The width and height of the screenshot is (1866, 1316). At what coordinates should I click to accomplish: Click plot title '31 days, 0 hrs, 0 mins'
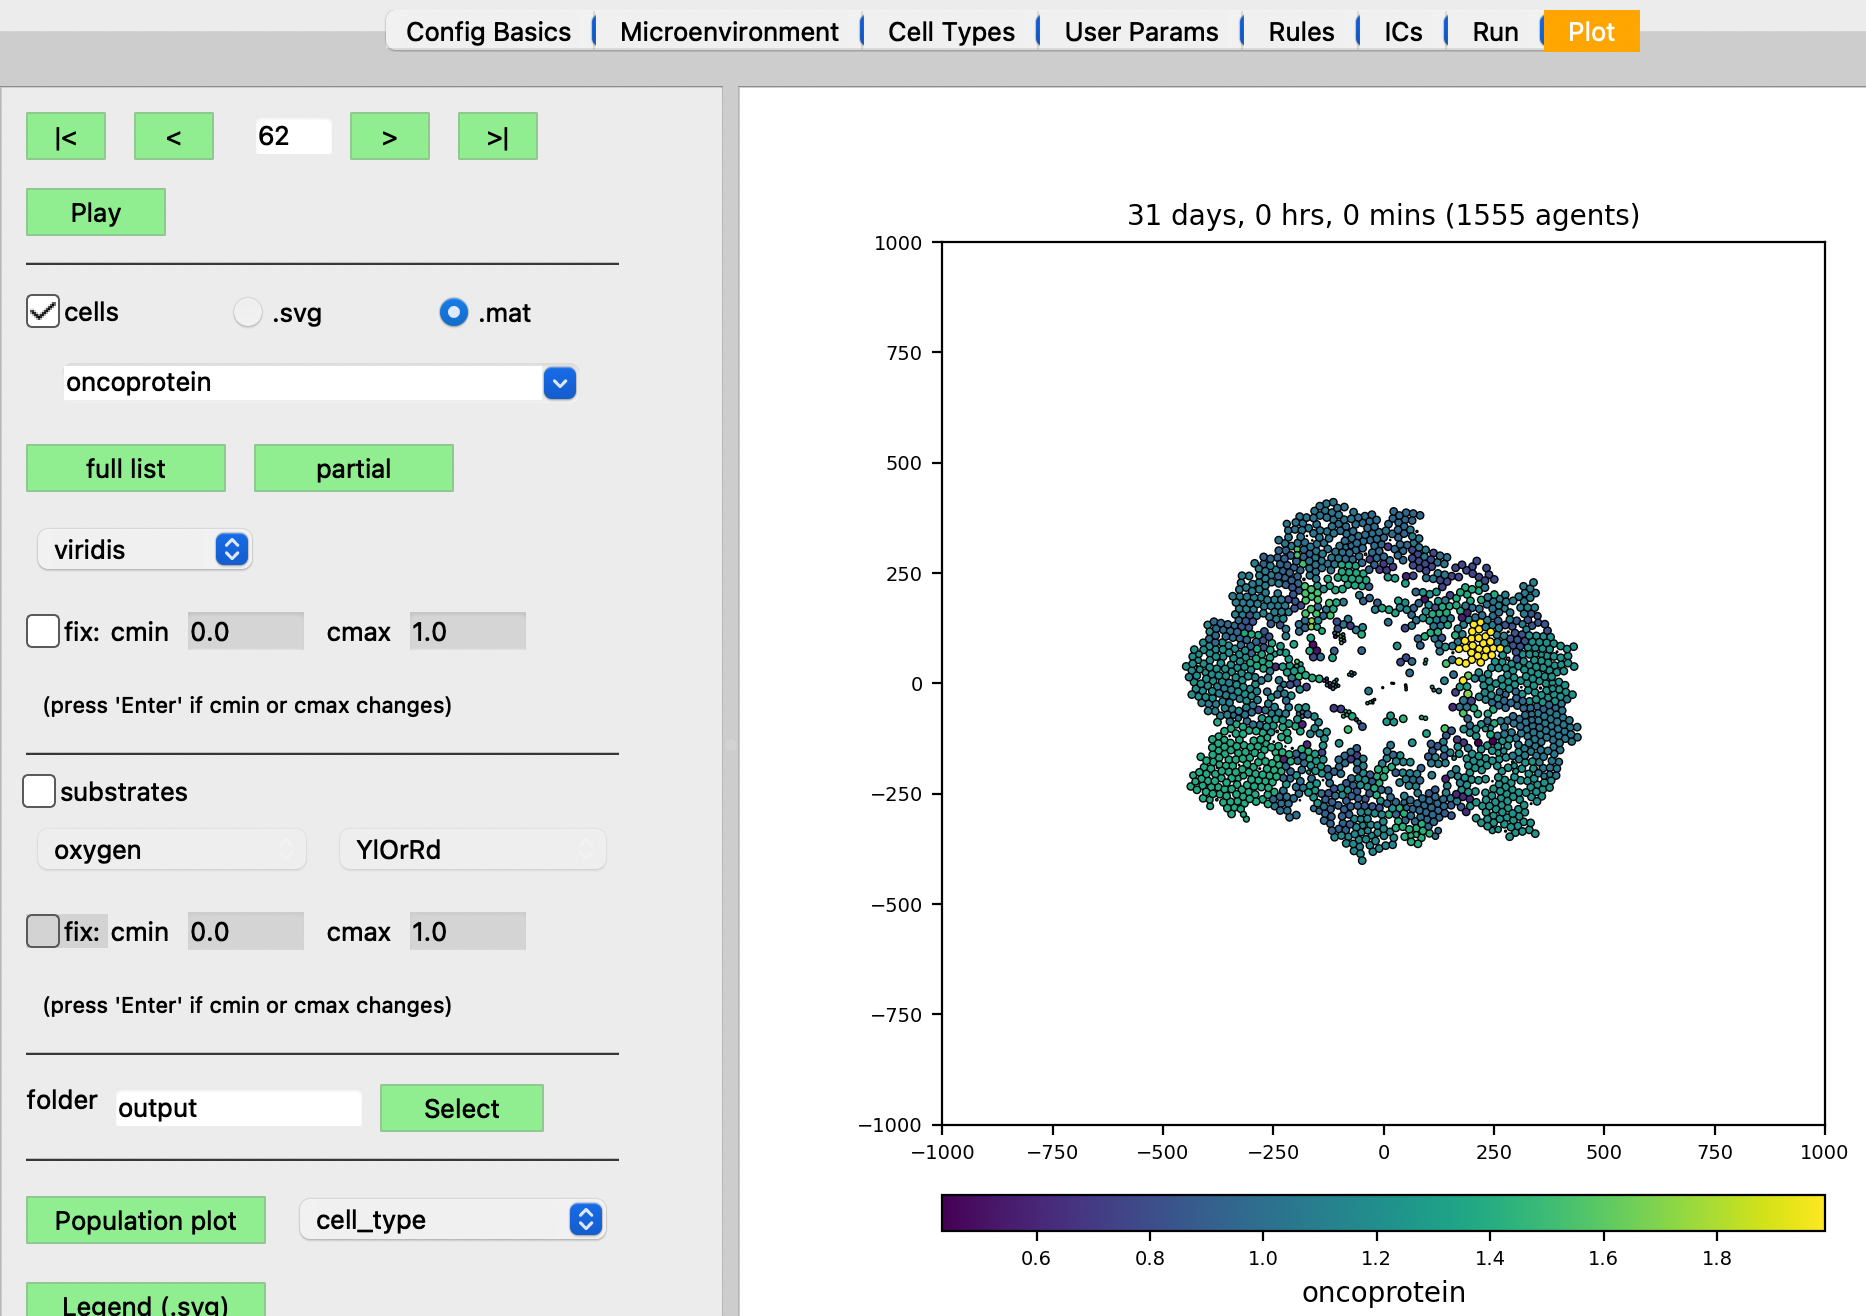(1383, 215)
